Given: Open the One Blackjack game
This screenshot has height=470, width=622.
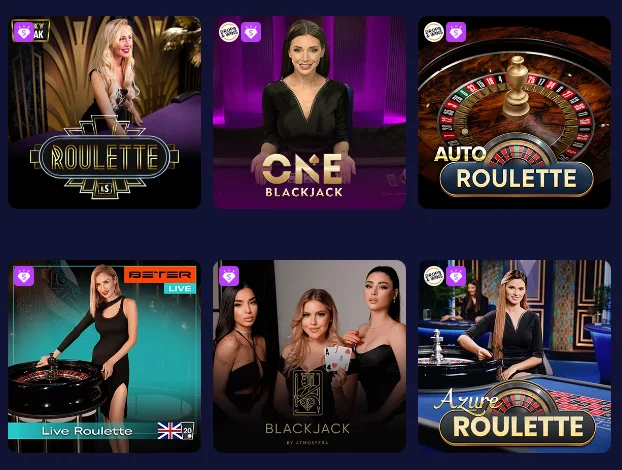Looking at the screenshot, I should pyautogui.click(x=309, y=112).
